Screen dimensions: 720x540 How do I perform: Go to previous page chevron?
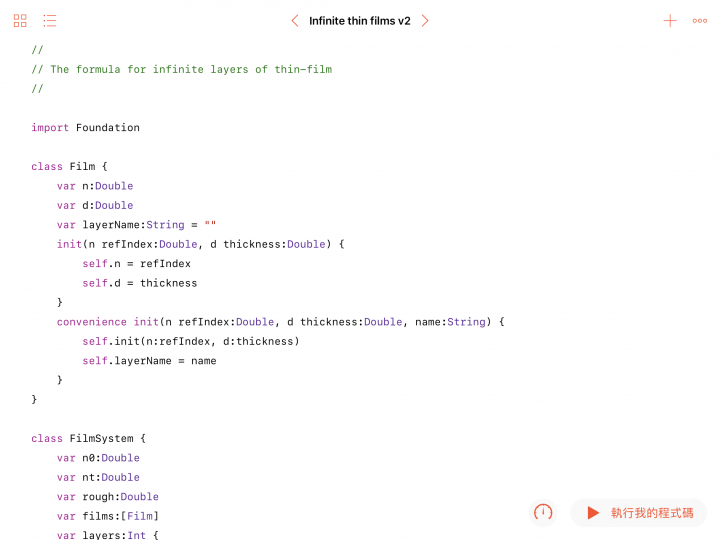click(295, 21)
